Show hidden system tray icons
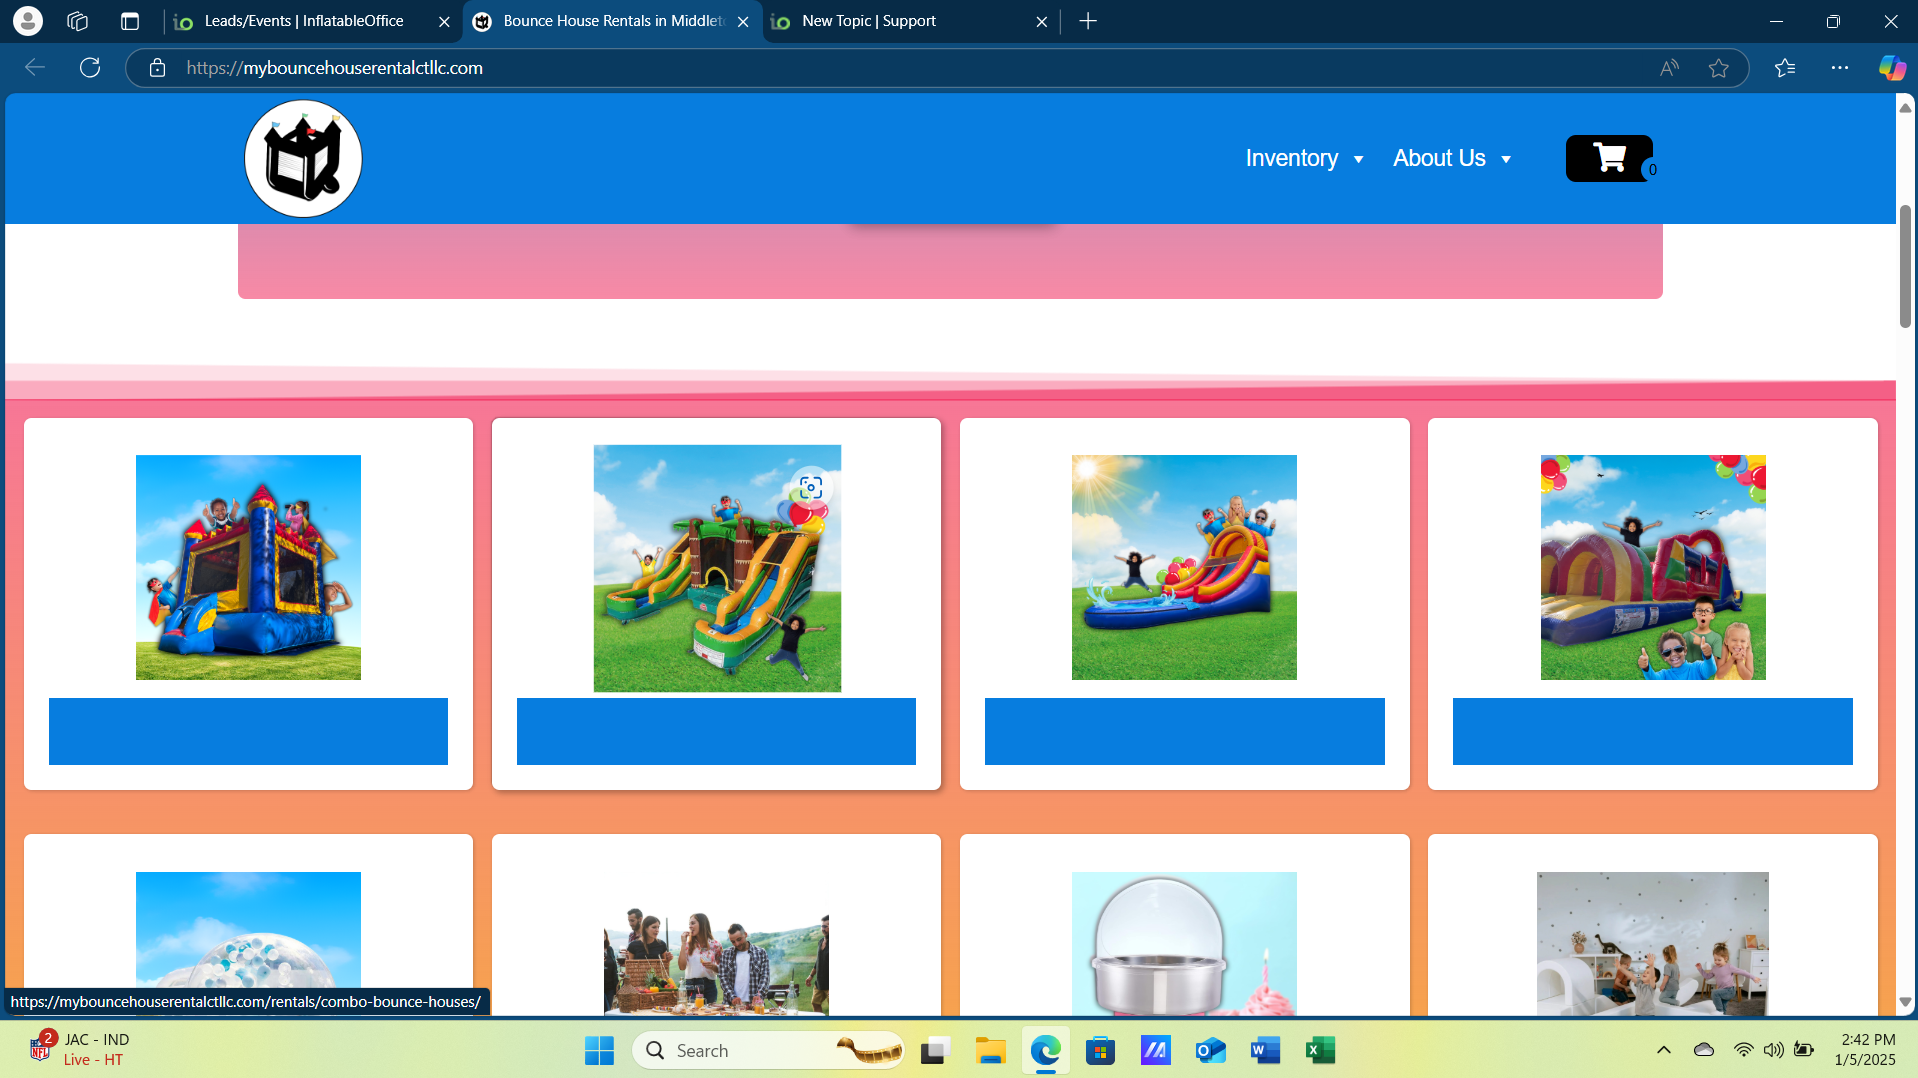The width and height of the screenshot is (1918, 1078). click(1663, 1050)
